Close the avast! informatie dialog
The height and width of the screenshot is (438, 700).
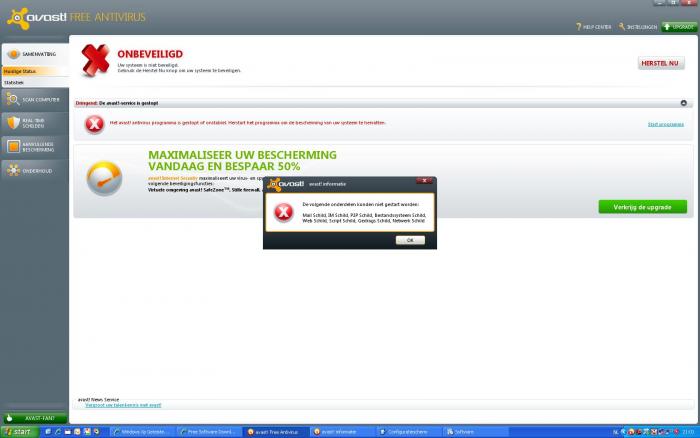tap(424, 181)
